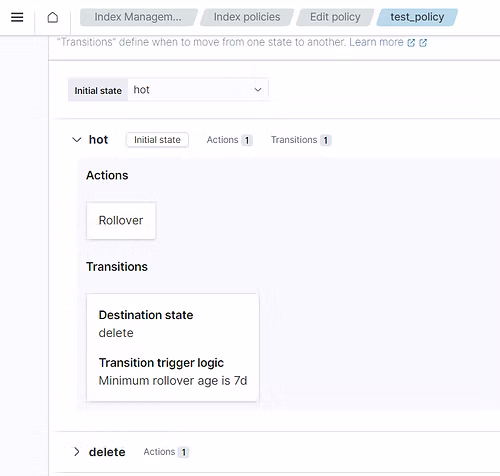Open the Index Management breadcrumb
The width and height of the screenshot is (500, 476).
138,17
